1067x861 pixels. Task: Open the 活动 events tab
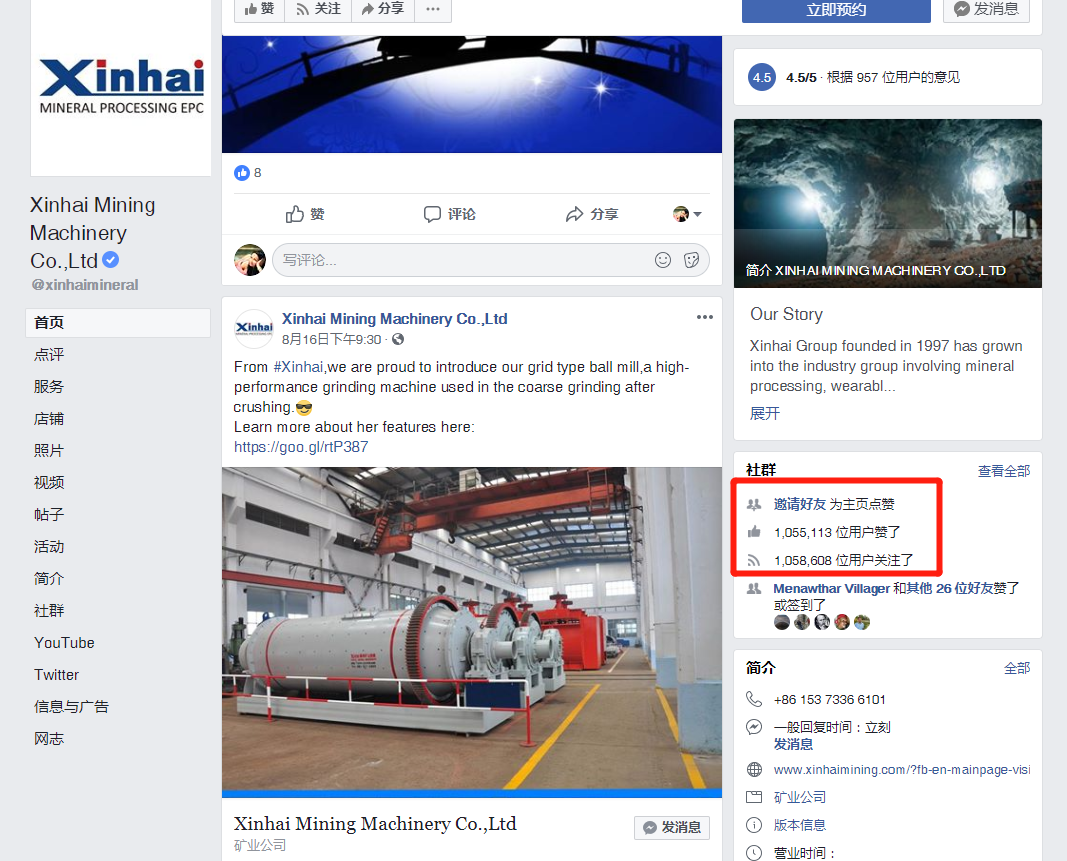tap(49, 547)
